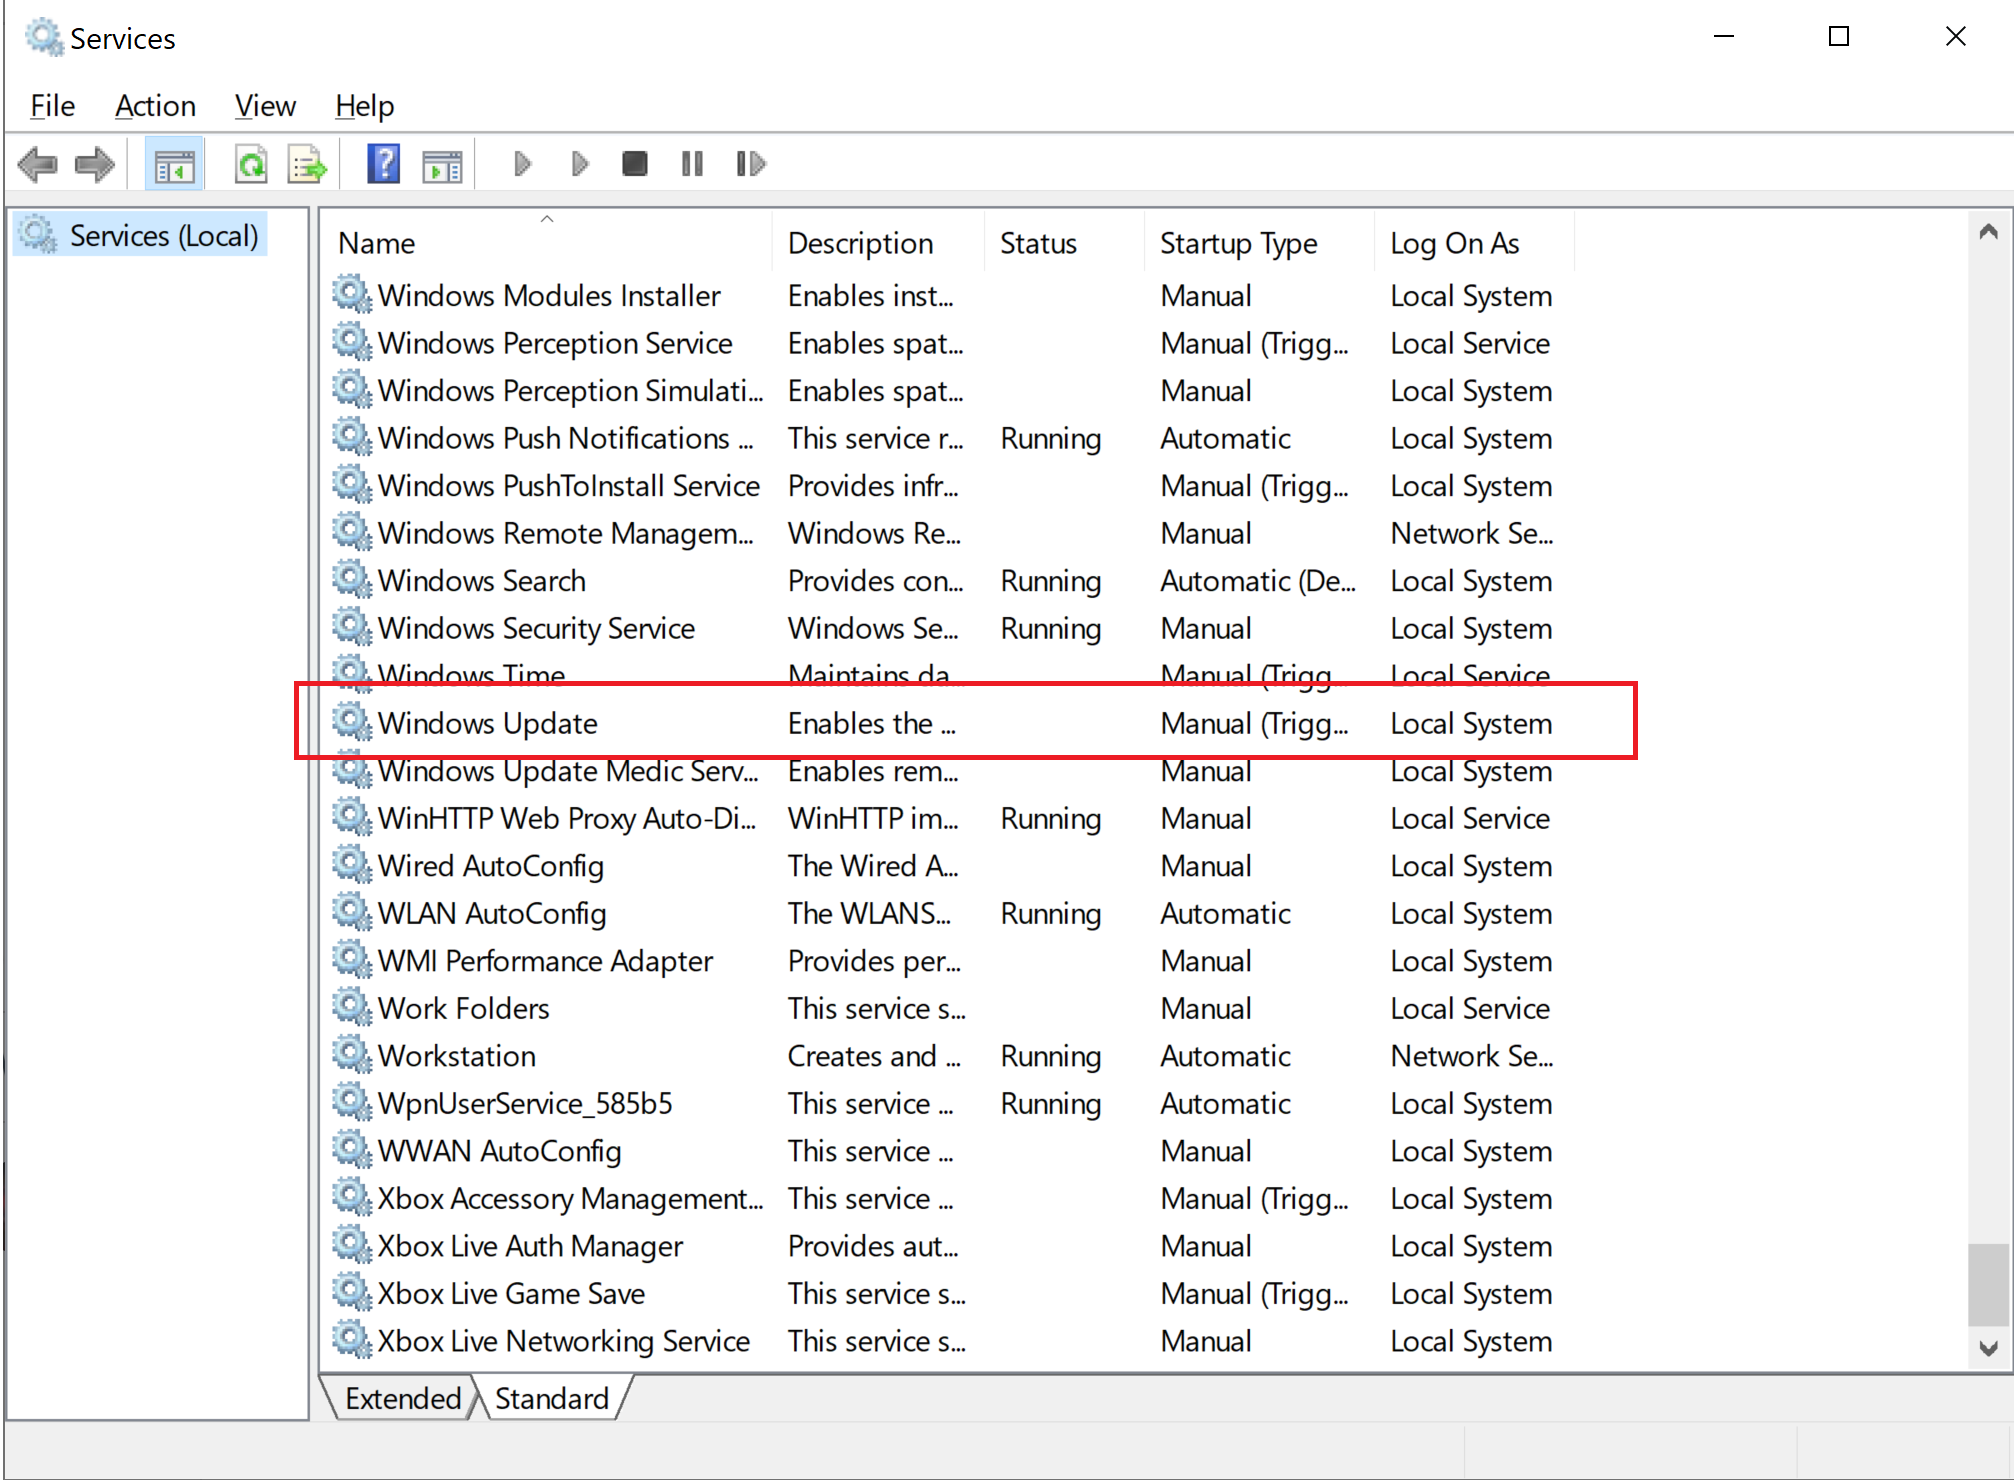Click Network Se... log on for Workstation

coord(1472,1056)
